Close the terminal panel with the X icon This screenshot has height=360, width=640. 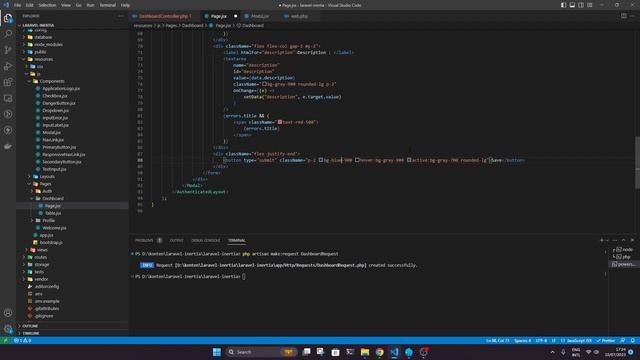pos(632,240)
